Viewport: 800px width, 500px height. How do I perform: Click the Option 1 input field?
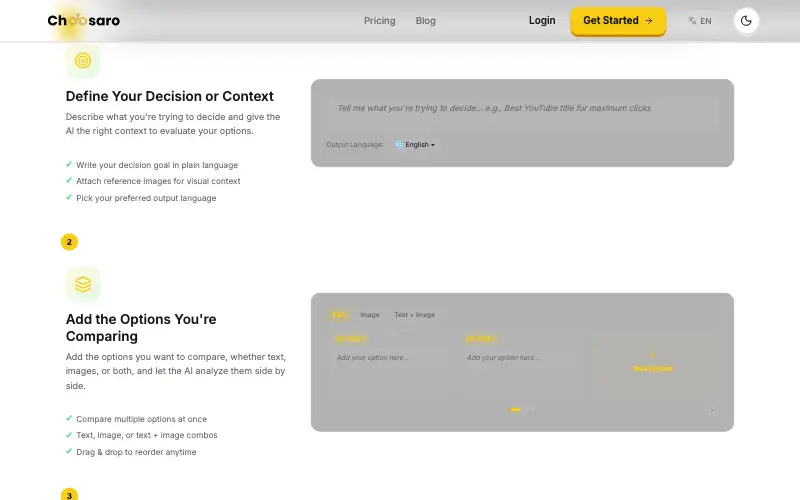[389, 365]
